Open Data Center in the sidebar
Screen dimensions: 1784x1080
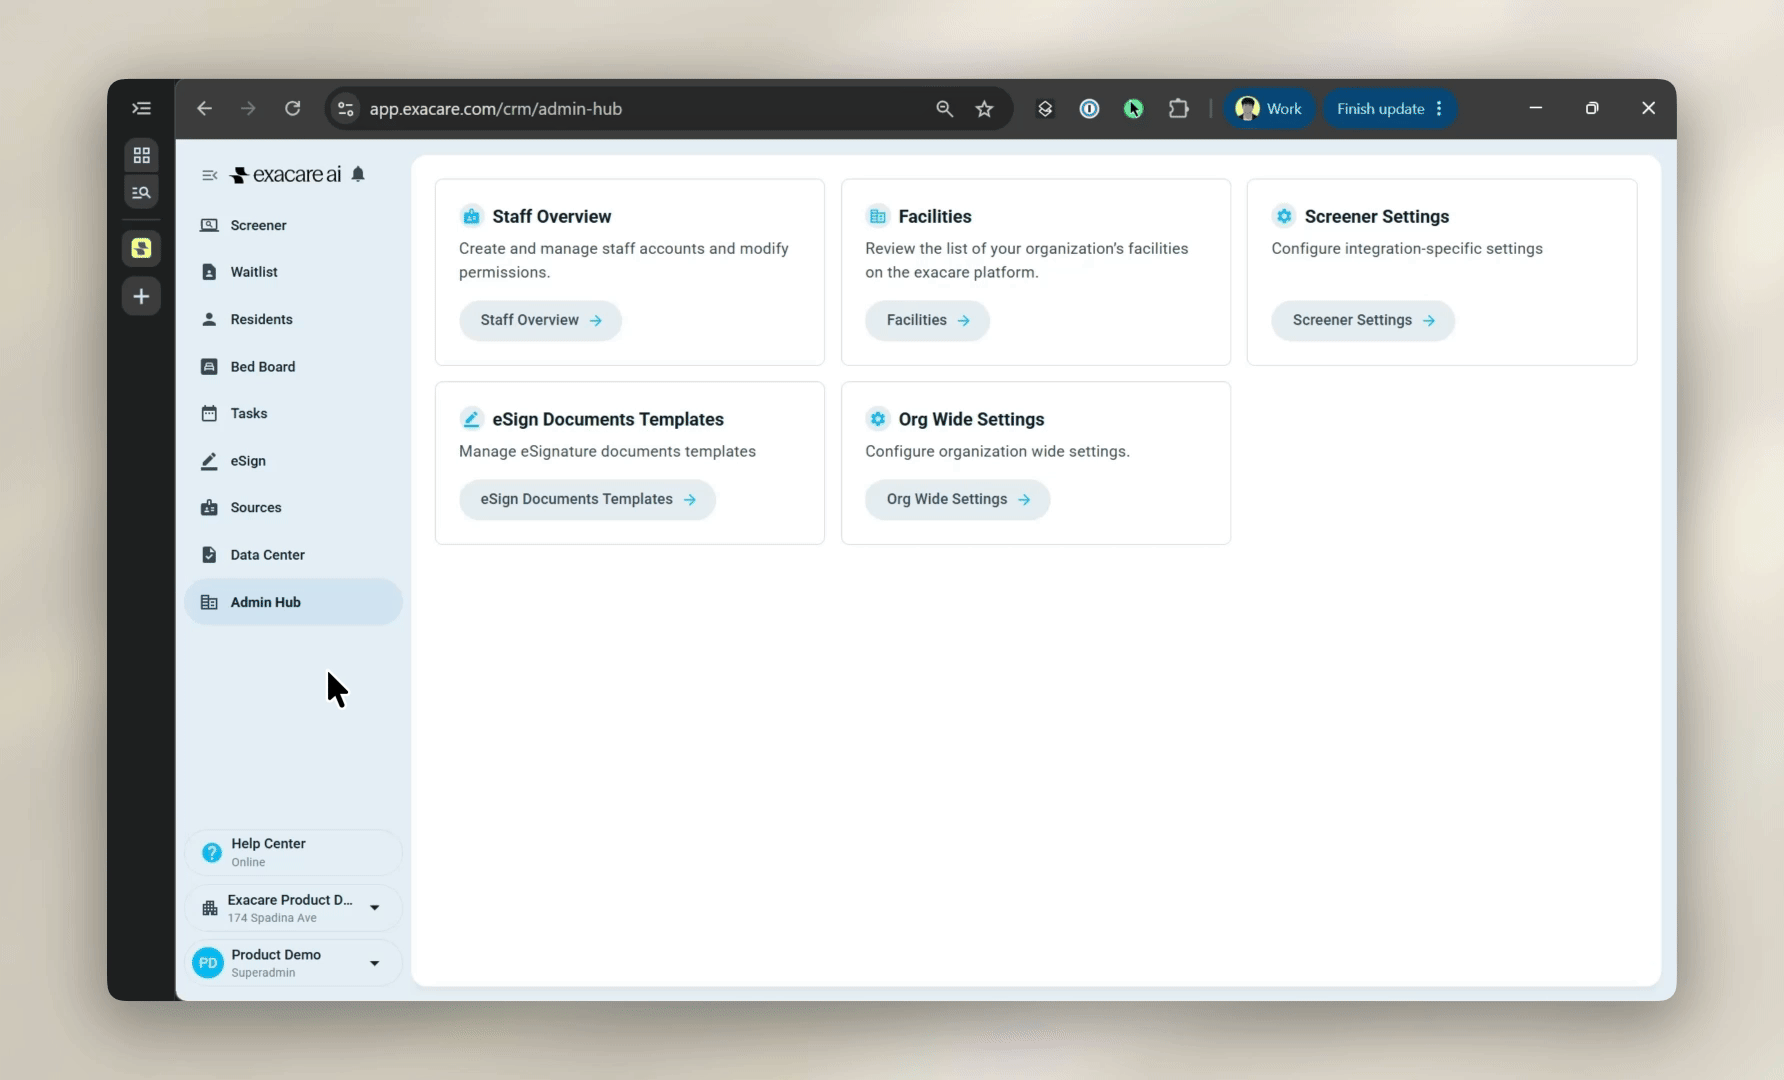click(293, 555)
